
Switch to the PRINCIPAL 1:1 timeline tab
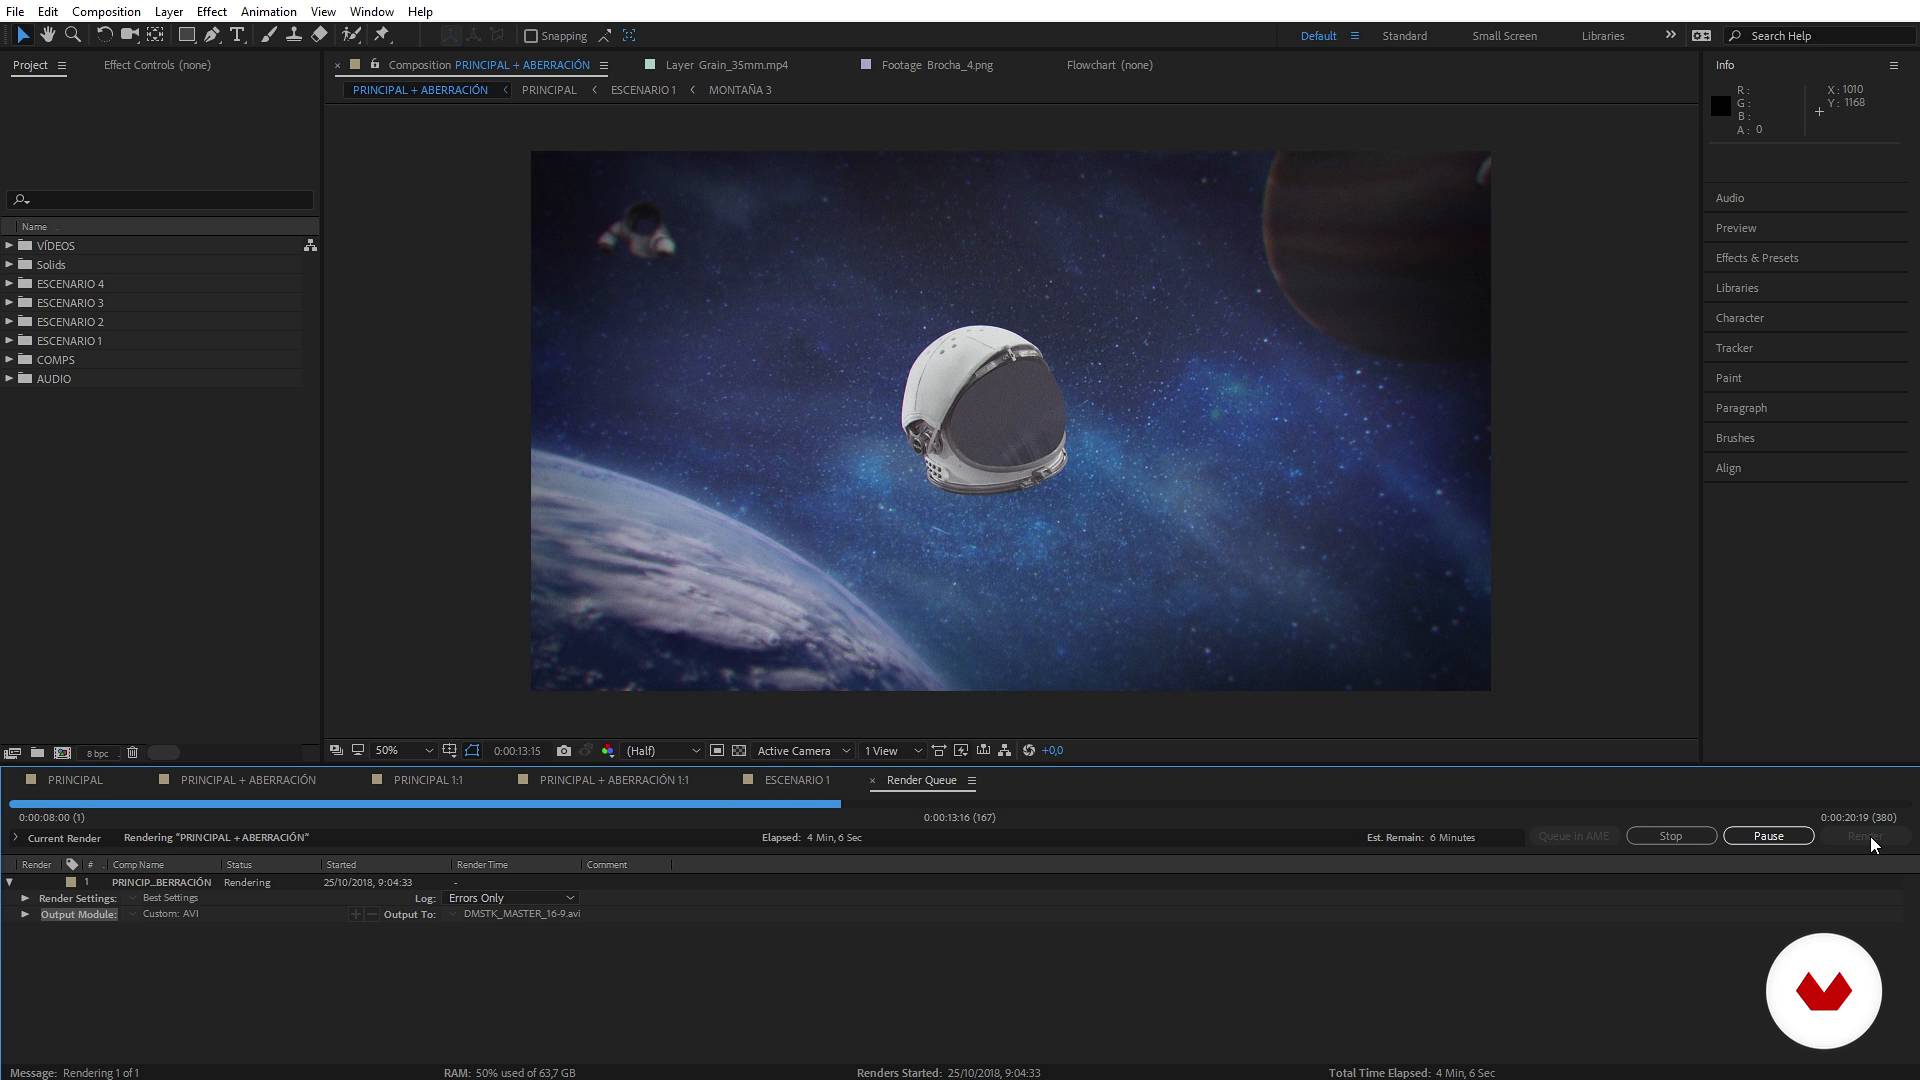point(428,780)
